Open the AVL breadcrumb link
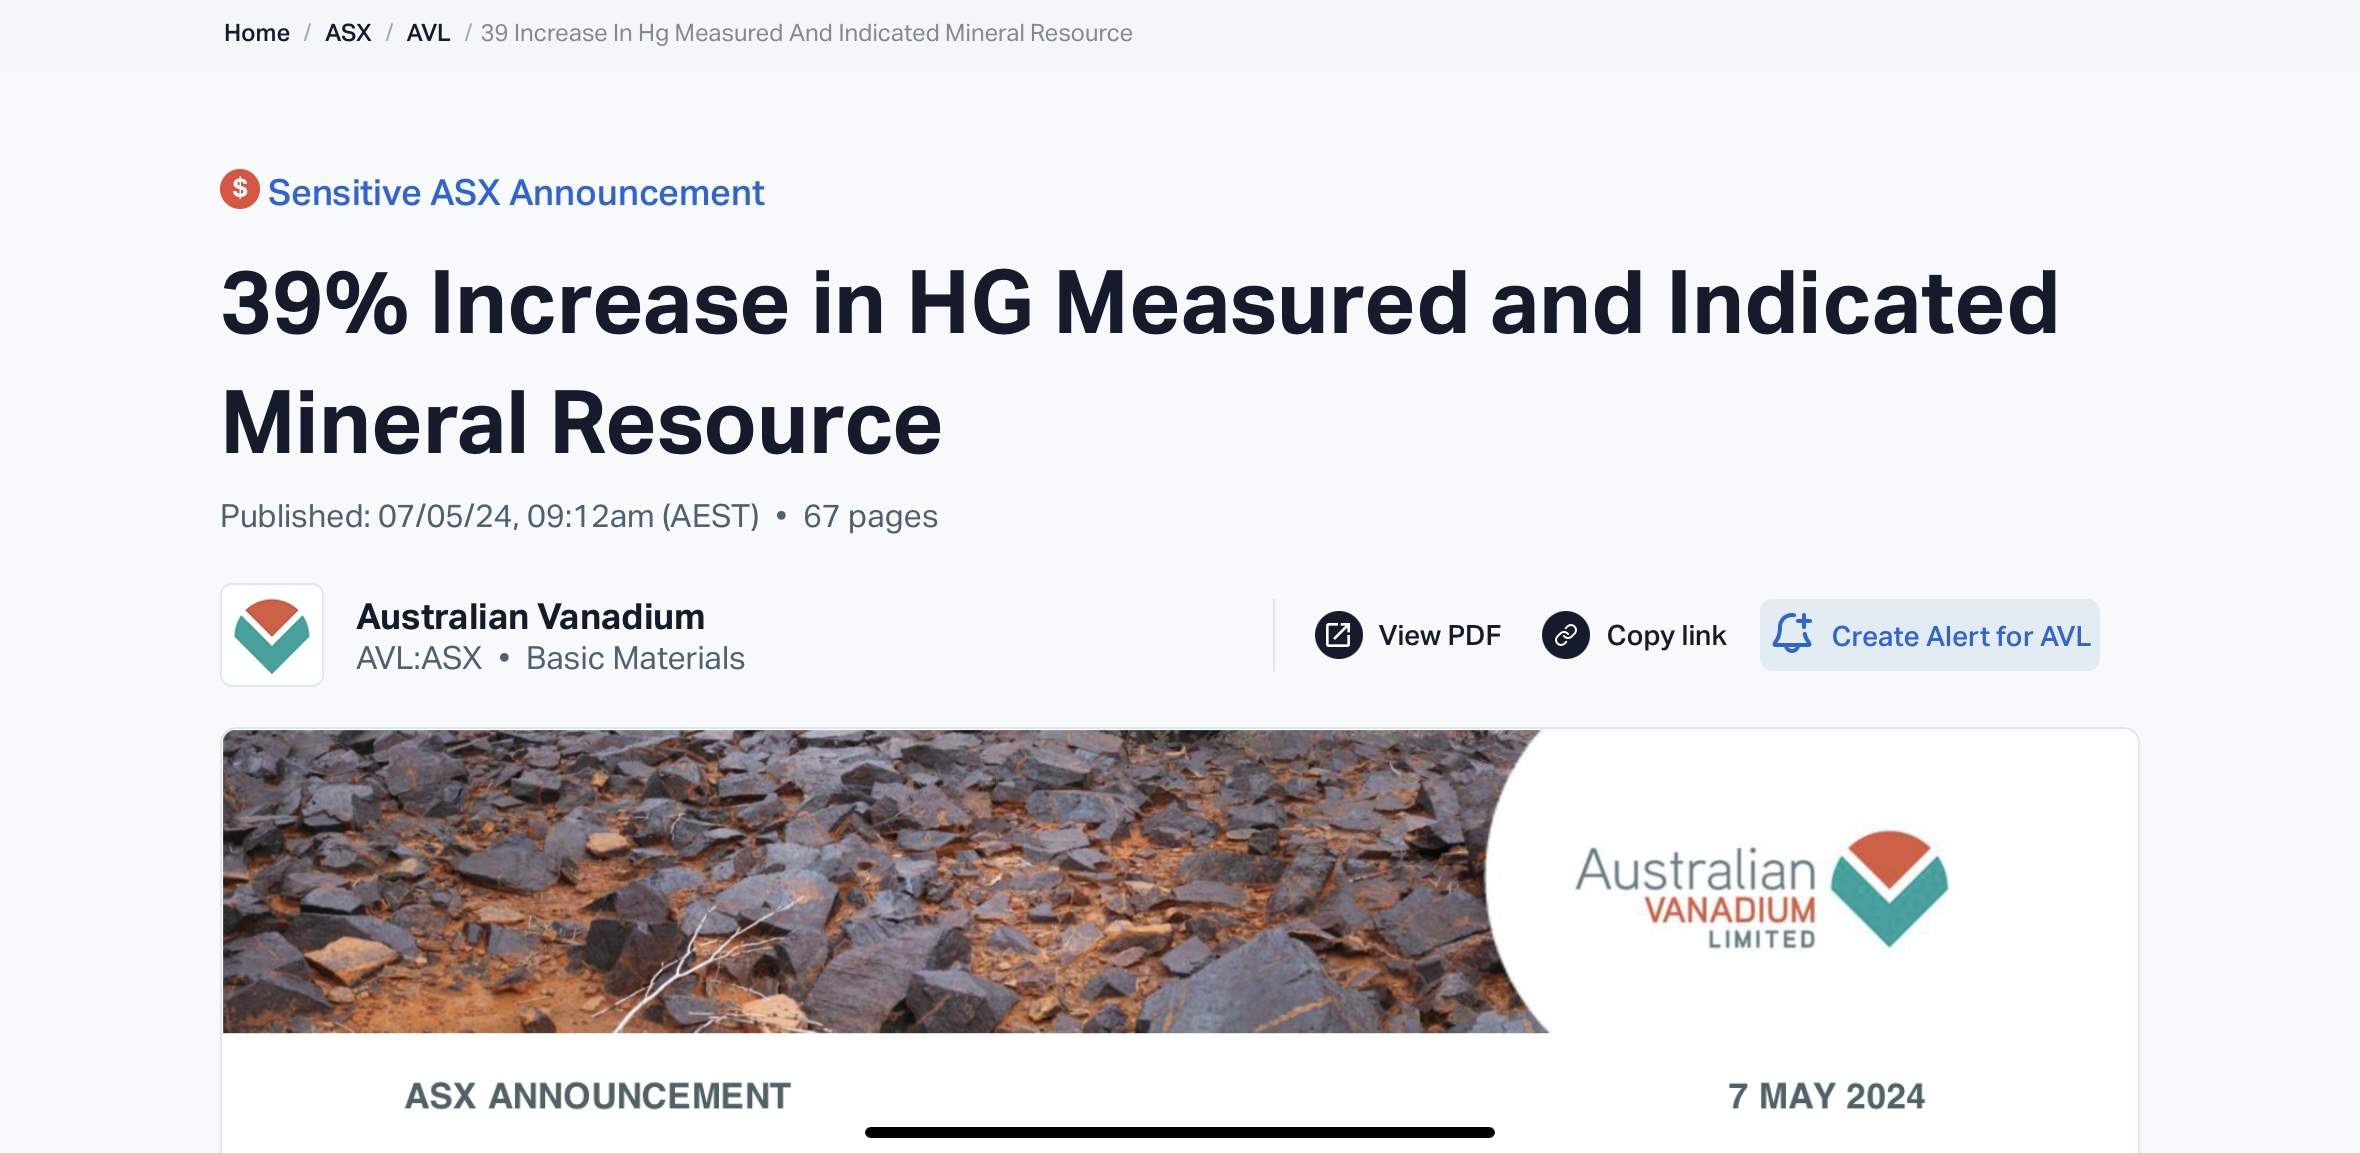This screenshot has width=2360, height=1153. 428,33
